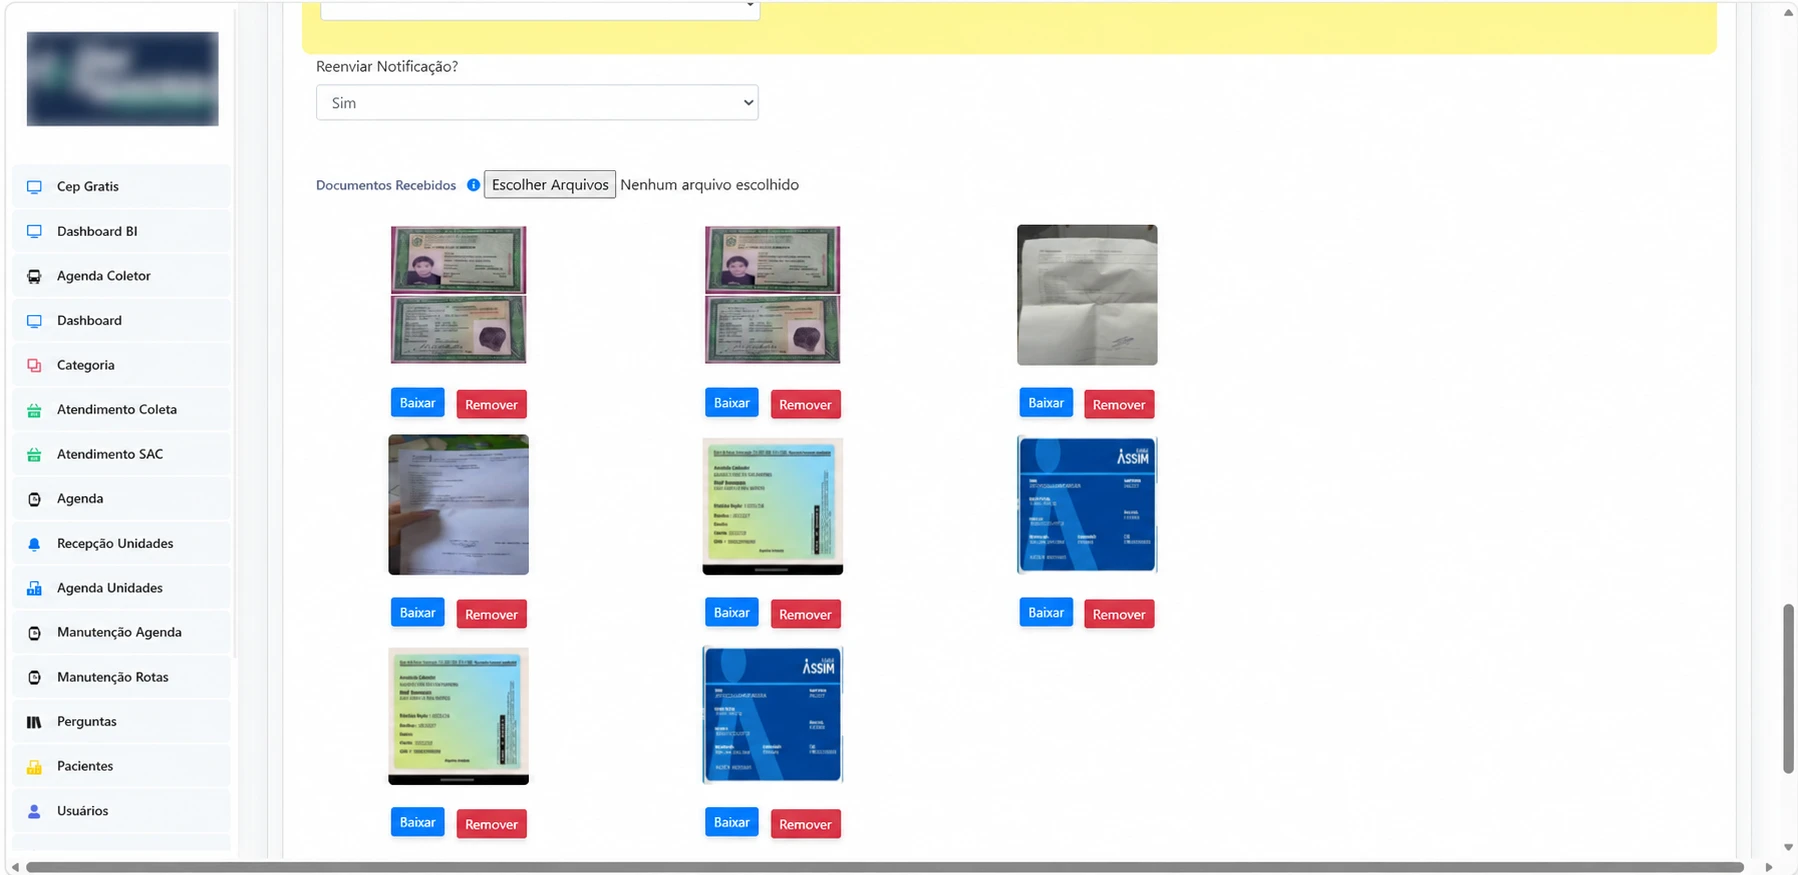Click the Atendimento Coleta basket icon
1798x875 pixels.
[x=34, y=410]
